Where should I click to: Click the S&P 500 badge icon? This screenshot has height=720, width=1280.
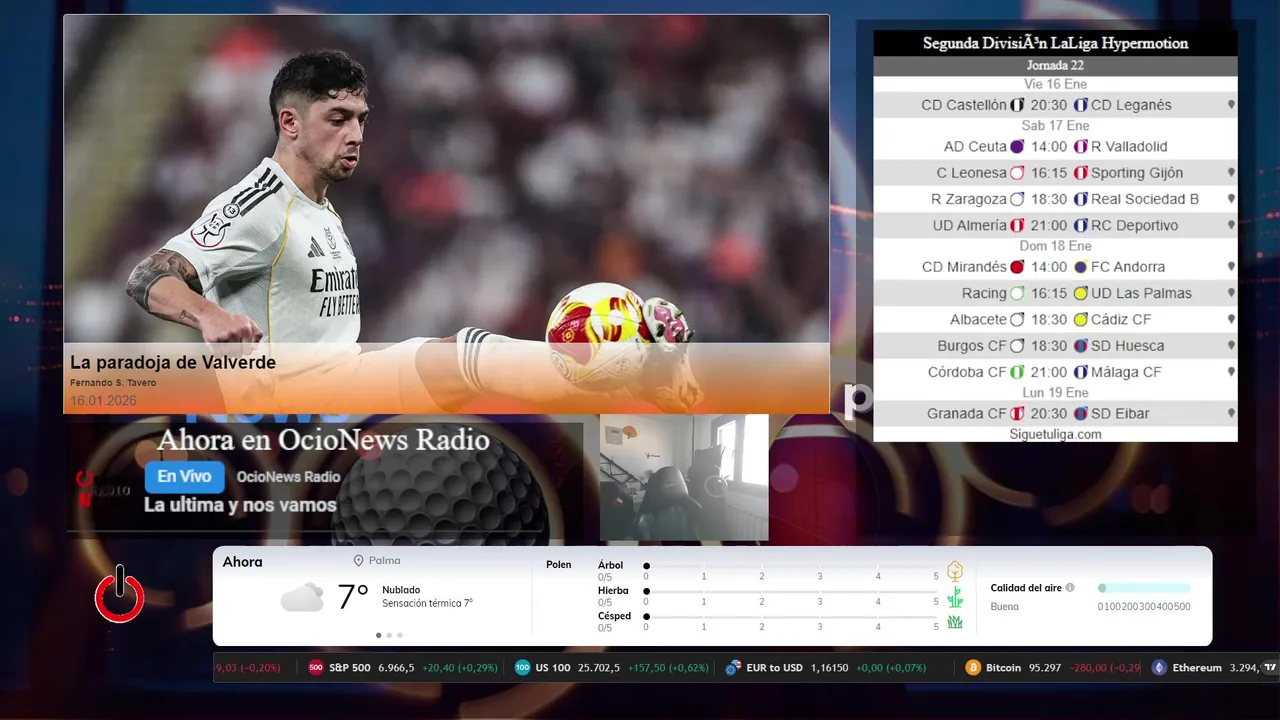pyautogui.click(x=316, y=667)
